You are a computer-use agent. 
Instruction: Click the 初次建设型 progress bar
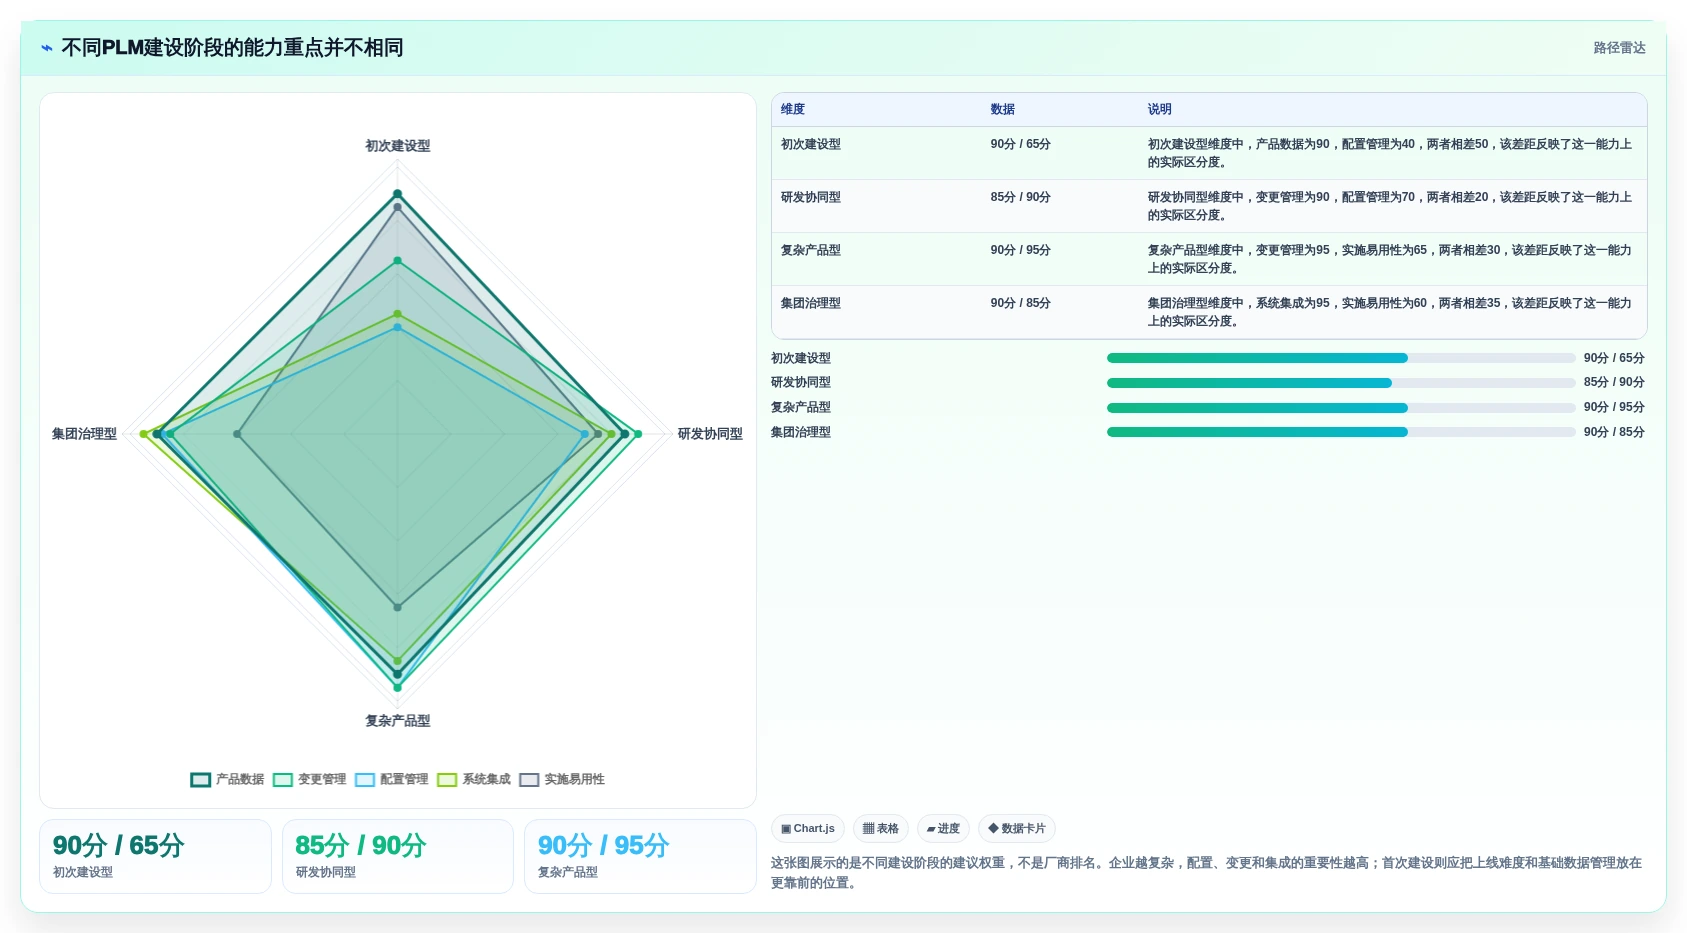[x=1341, y=358]
